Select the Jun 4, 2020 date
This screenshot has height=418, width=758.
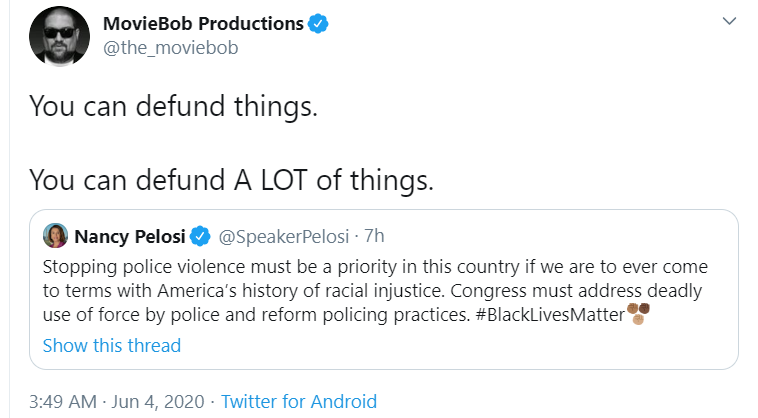coord(156,402)
